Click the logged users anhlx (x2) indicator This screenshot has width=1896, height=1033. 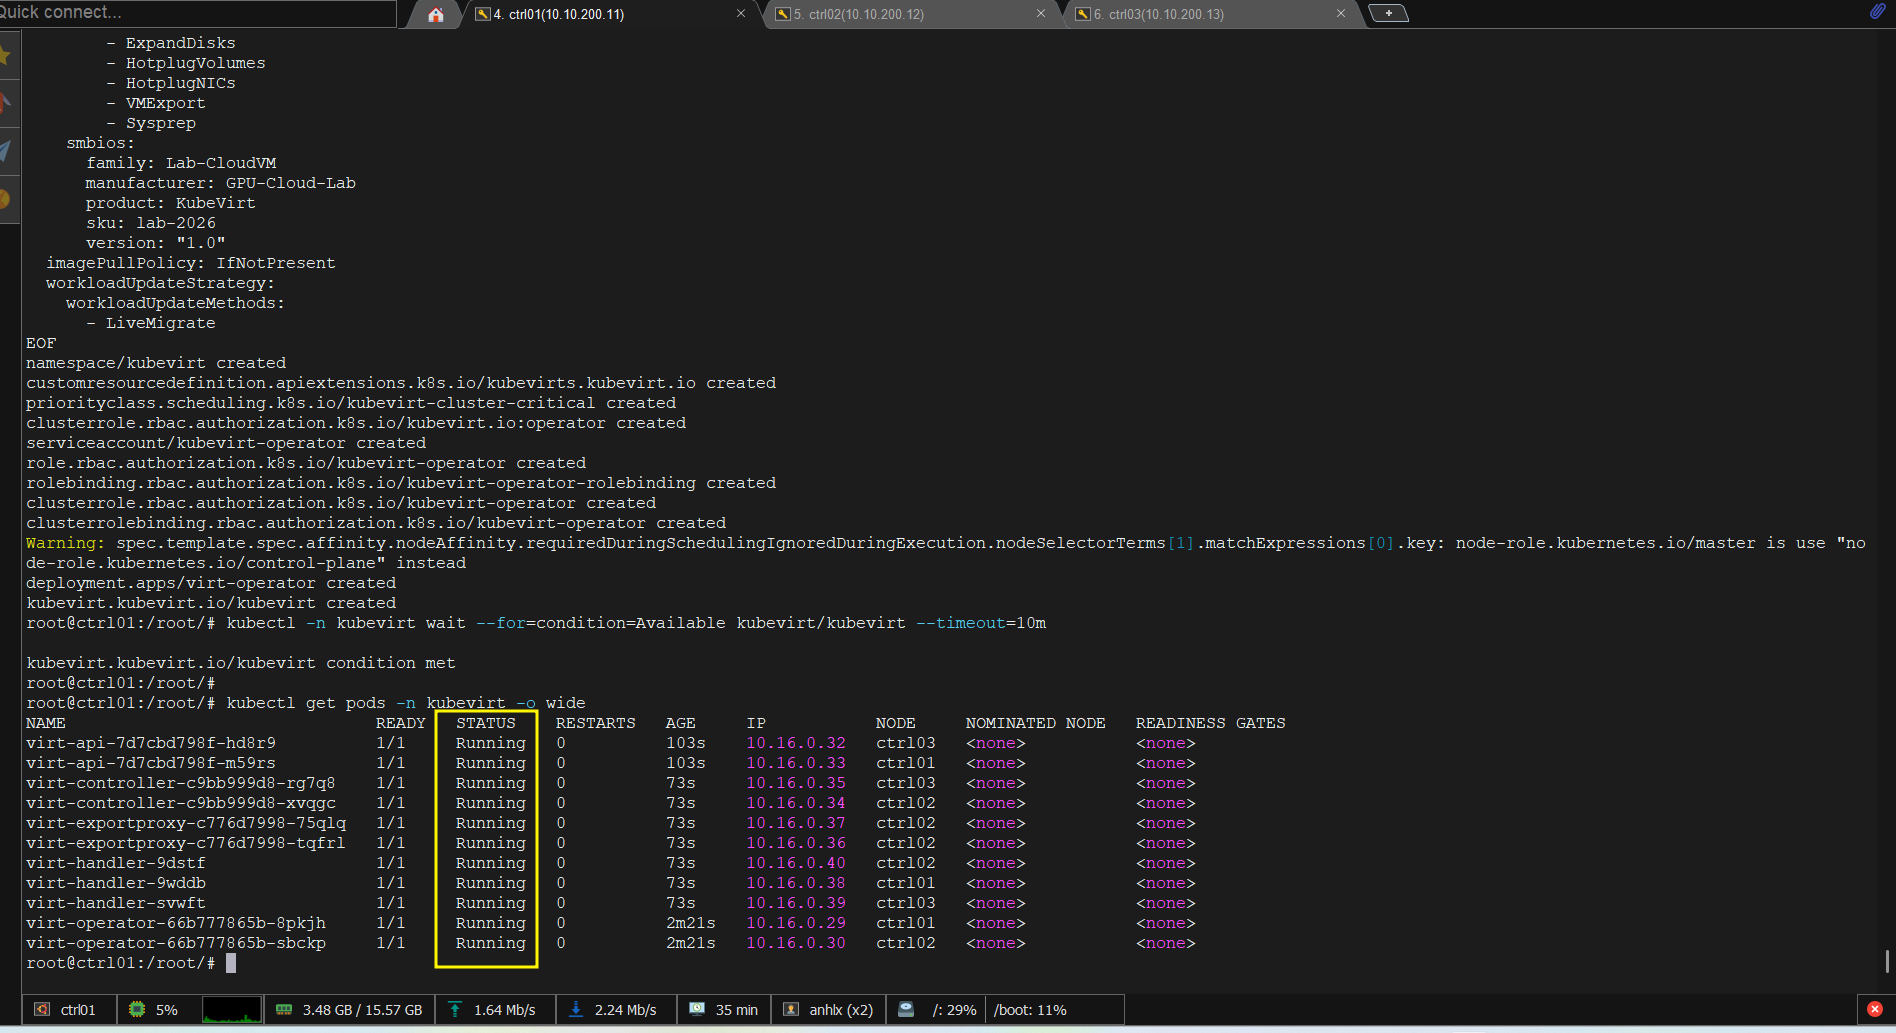[x=829, y=1010]
